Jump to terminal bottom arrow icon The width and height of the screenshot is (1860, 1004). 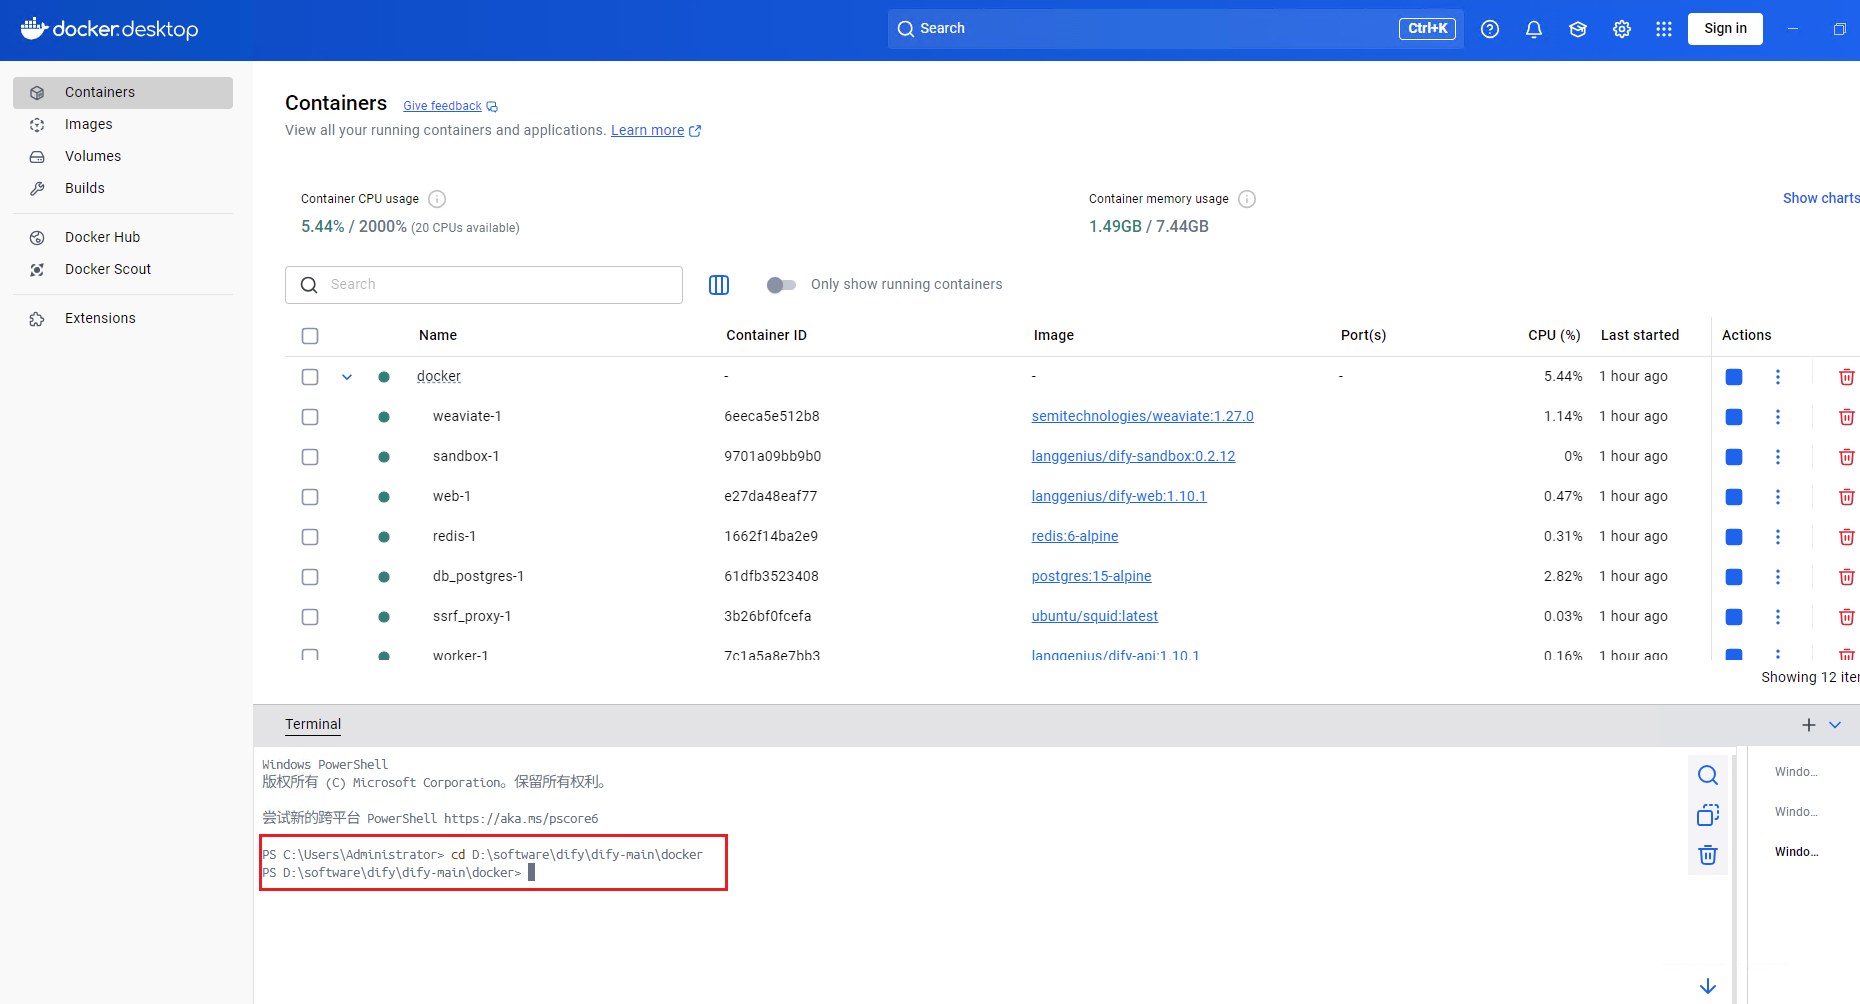[x=1708, y=986]
